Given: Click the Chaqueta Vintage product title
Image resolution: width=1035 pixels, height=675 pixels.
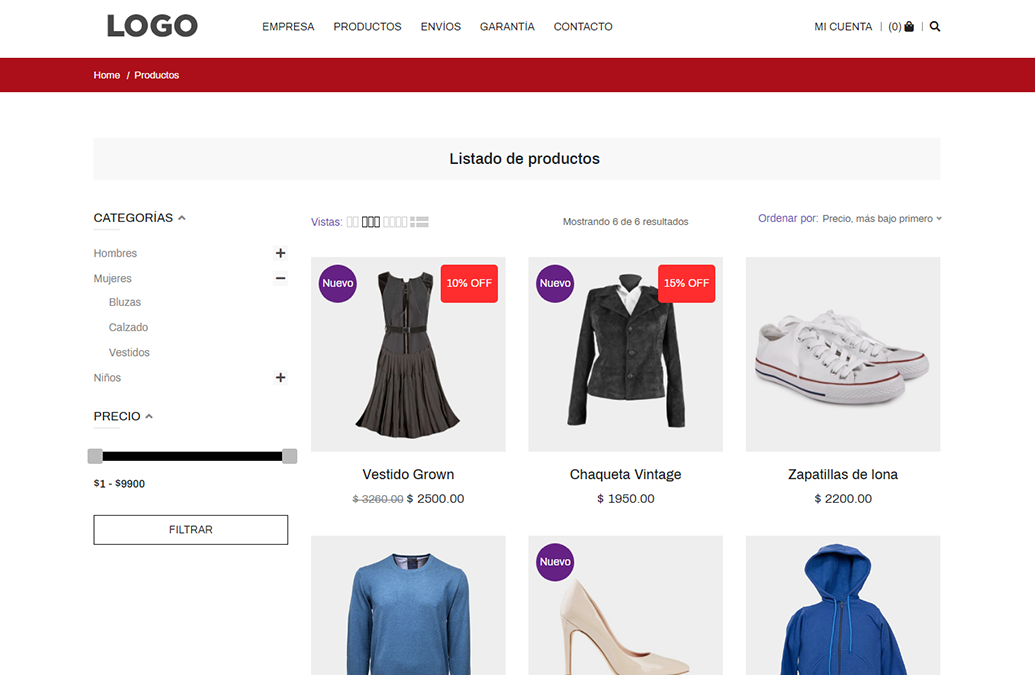Looking at the screenshot, I should tap(625, 474).
